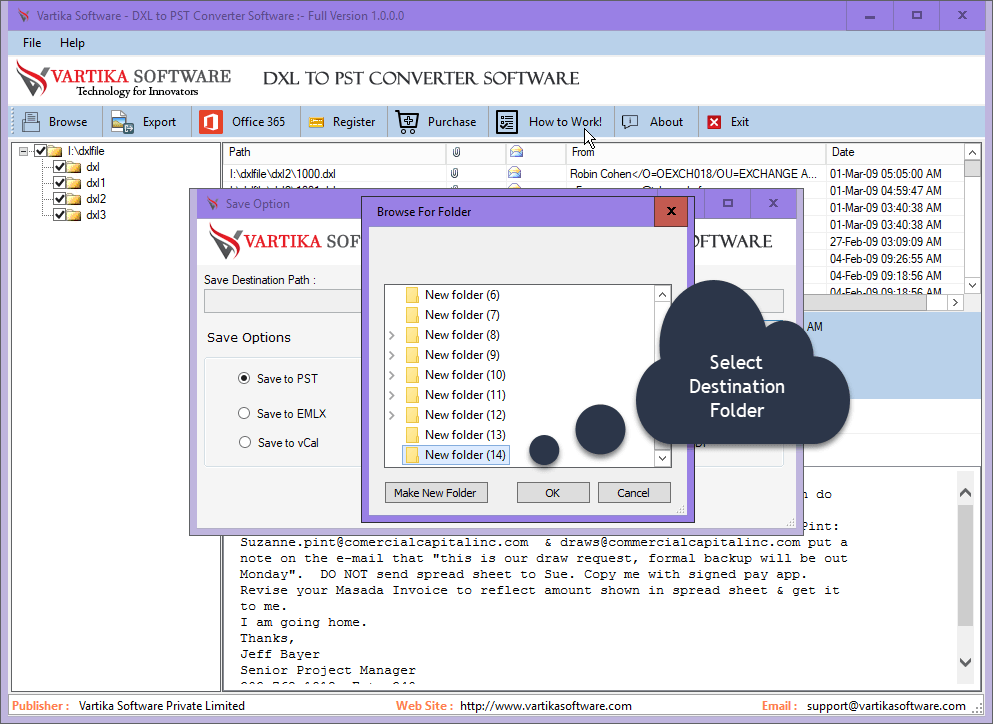Open the Office 365 icon
Screen dimensions: 993x724
tap(211, 122)
